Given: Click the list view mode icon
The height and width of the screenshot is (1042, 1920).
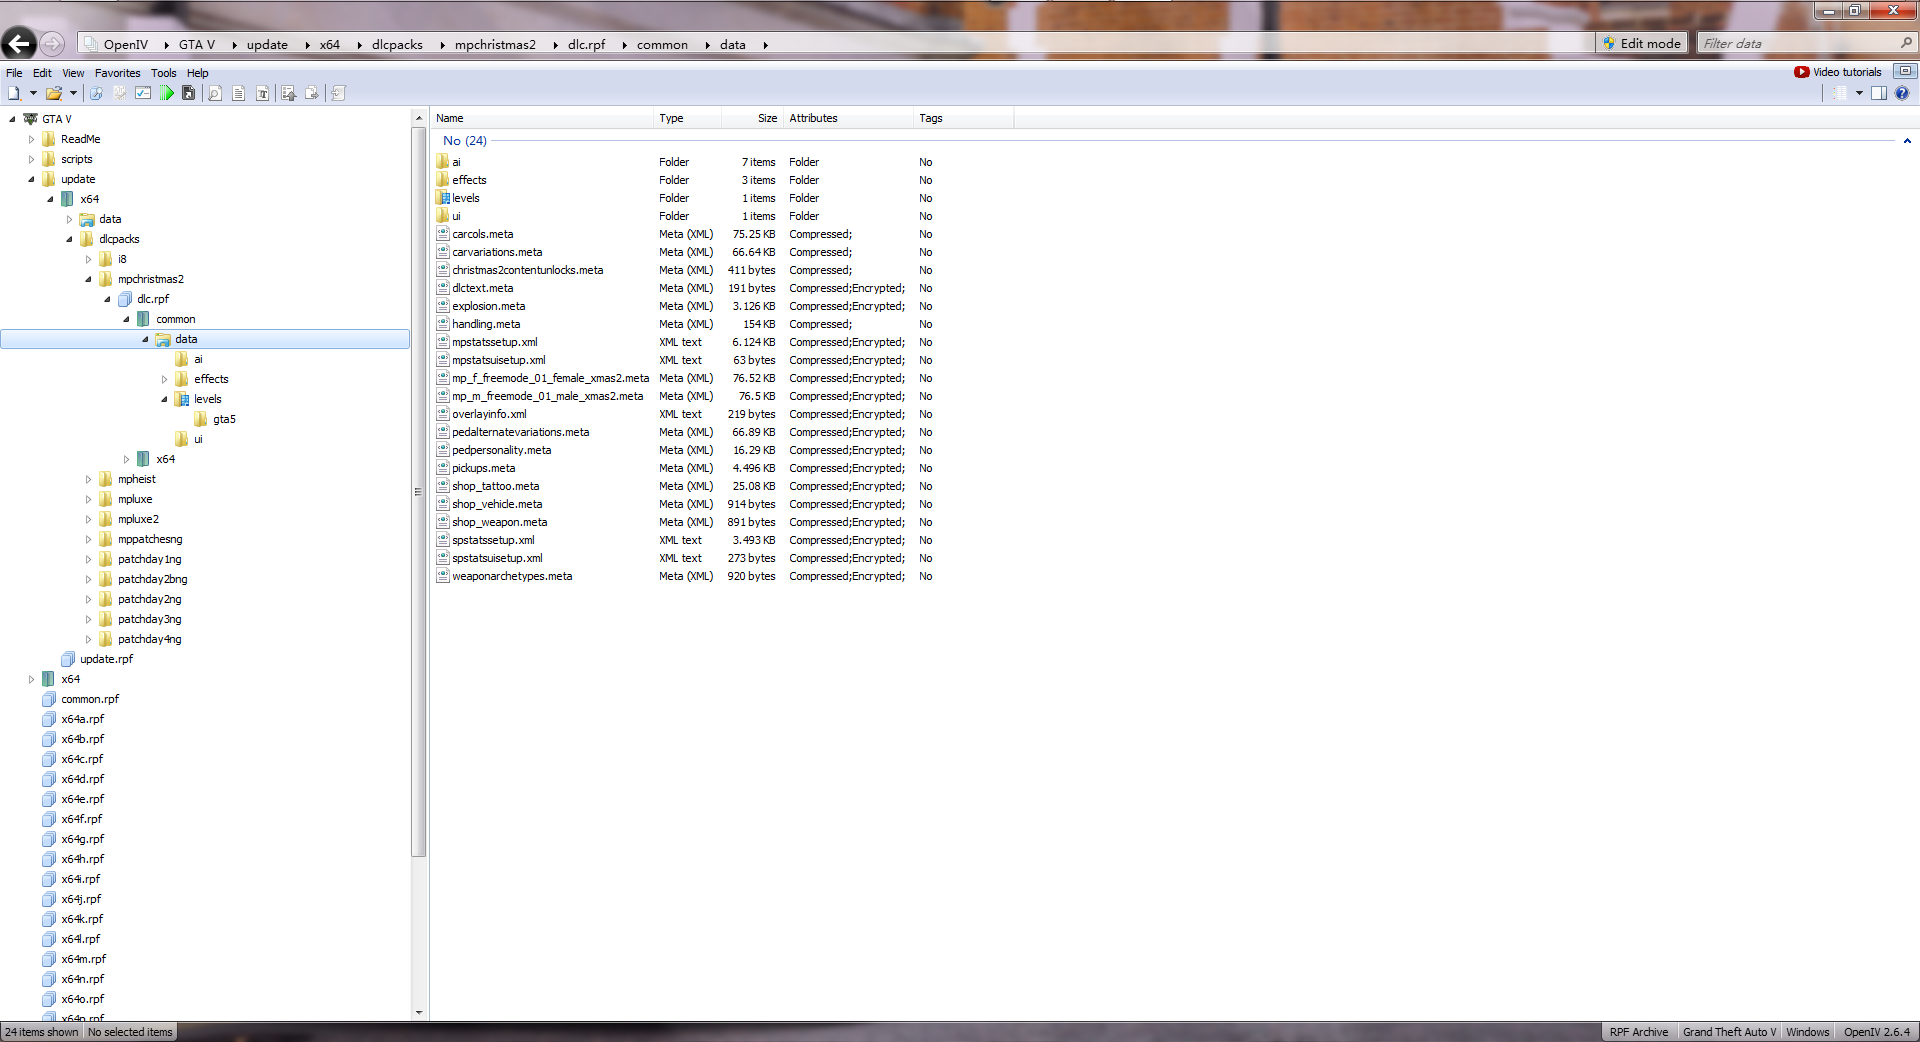Looking at the screenshot, I should click(x=1840, y=93).
